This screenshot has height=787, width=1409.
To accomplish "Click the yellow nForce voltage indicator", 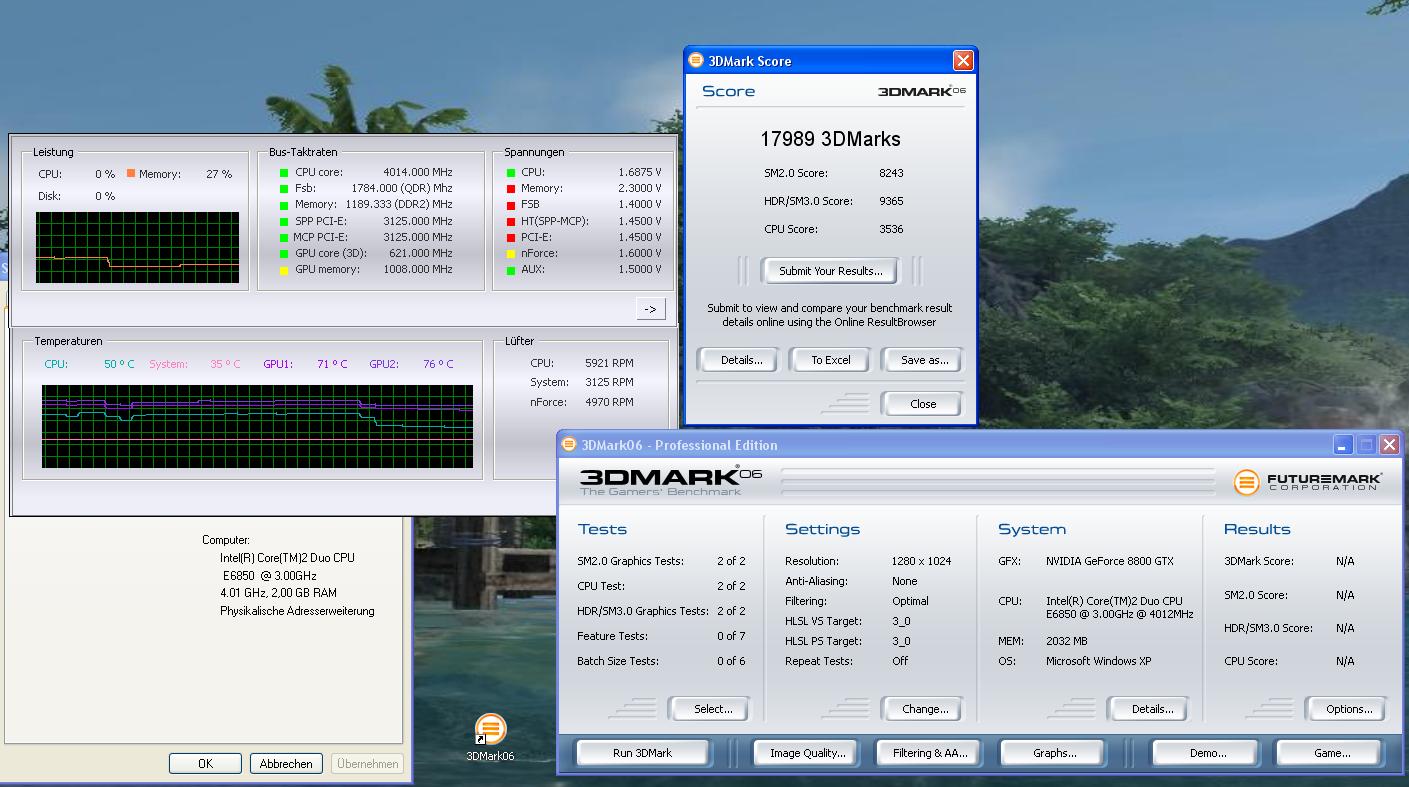I will (511, 254).
